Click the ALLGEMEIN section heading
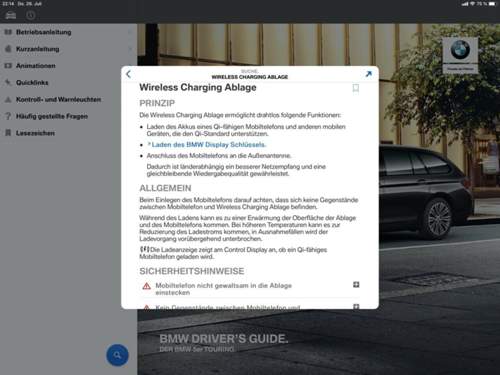500x375 pixels. [x=165, y=188]
